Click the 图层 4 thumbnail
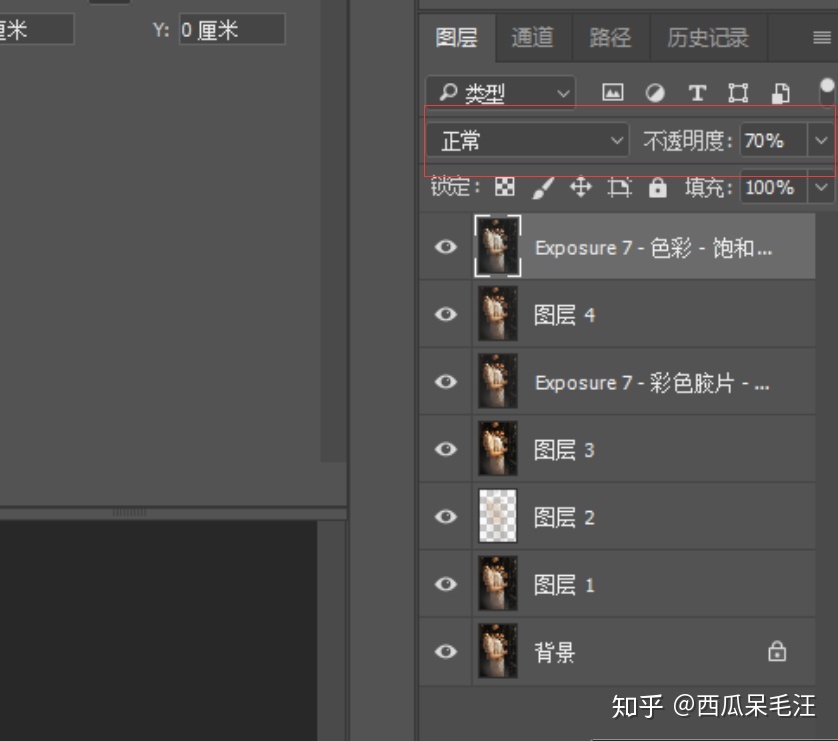 (498, 314)
